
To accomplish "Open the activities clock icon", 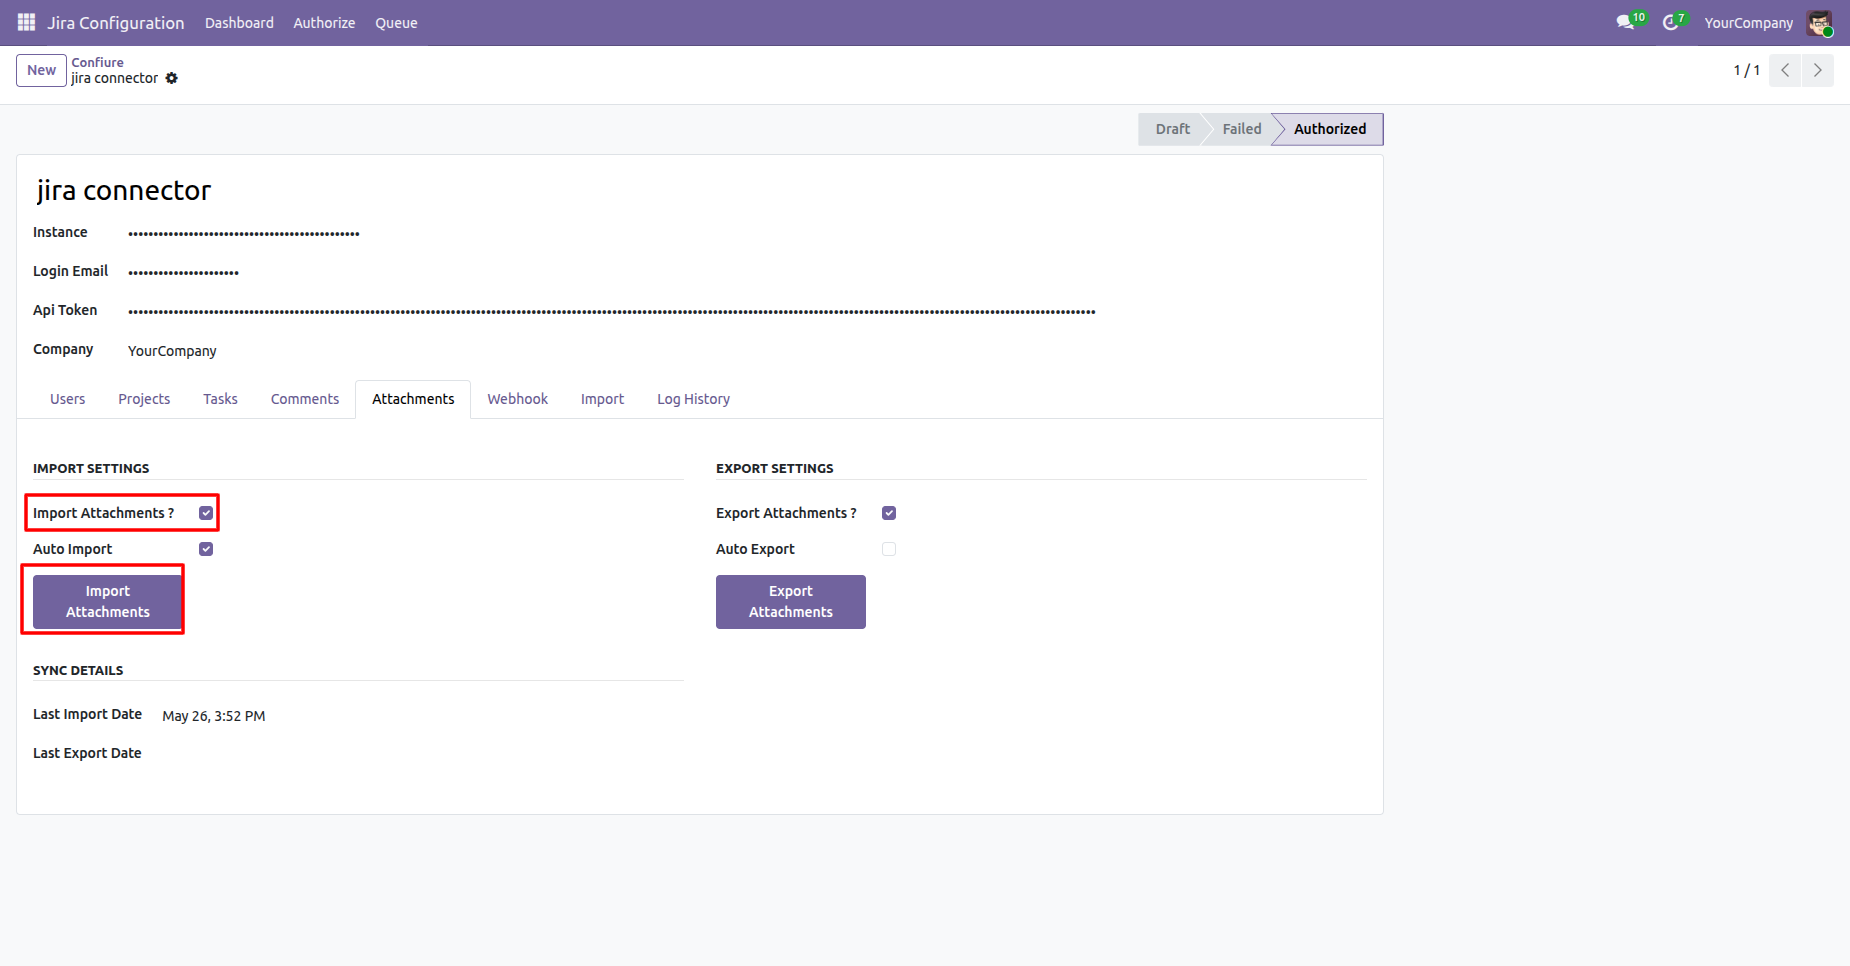I will (1670, 22).
